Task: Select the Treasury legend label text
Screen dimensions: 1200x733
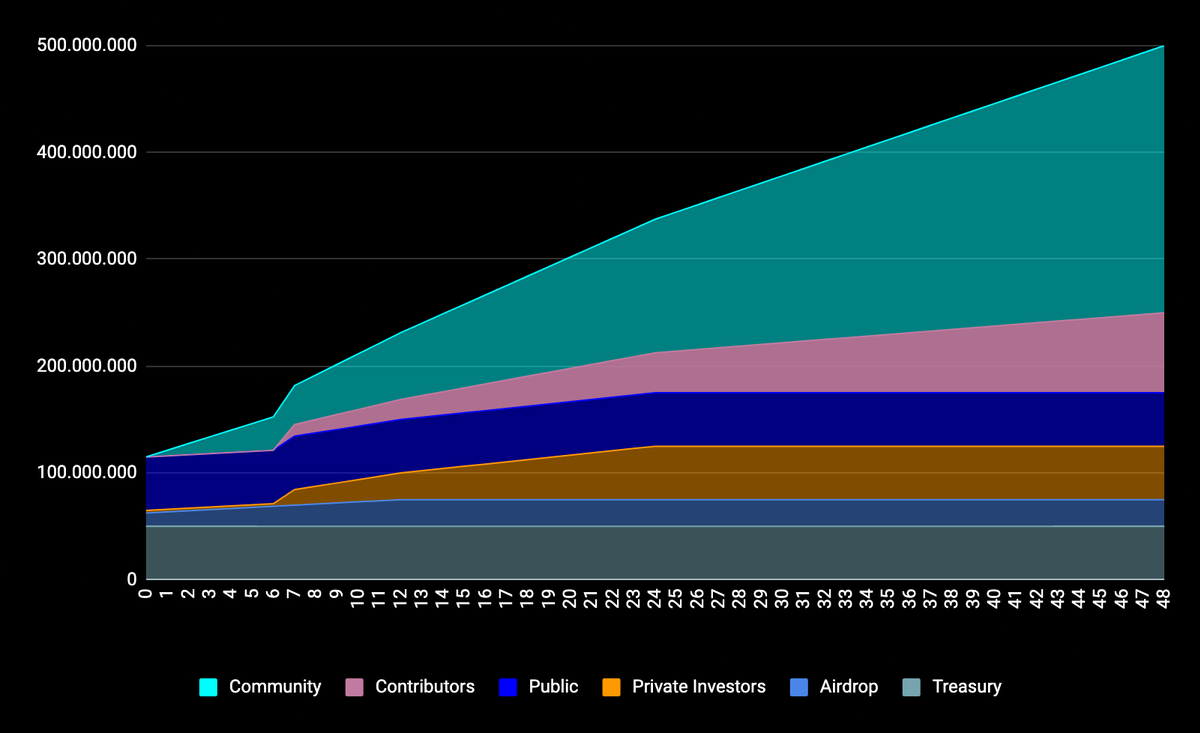Action: (x=966, y=687)
